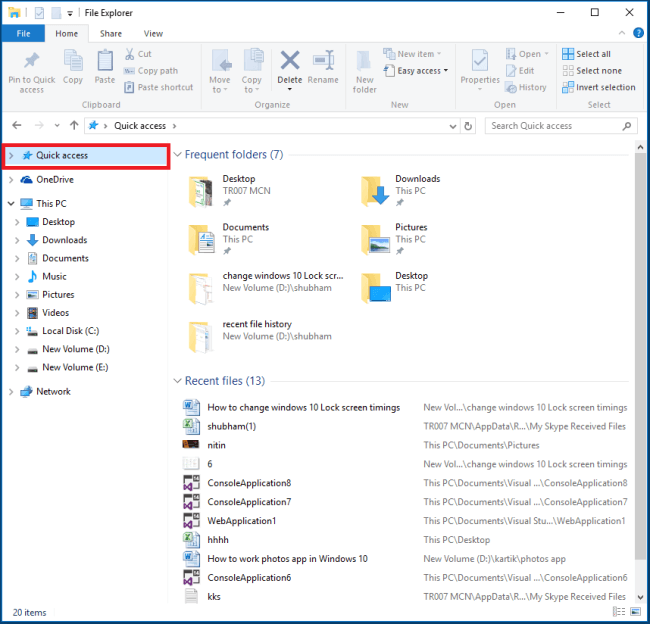
Task: Select the kks recent file
Action: [x=214, y=597]
